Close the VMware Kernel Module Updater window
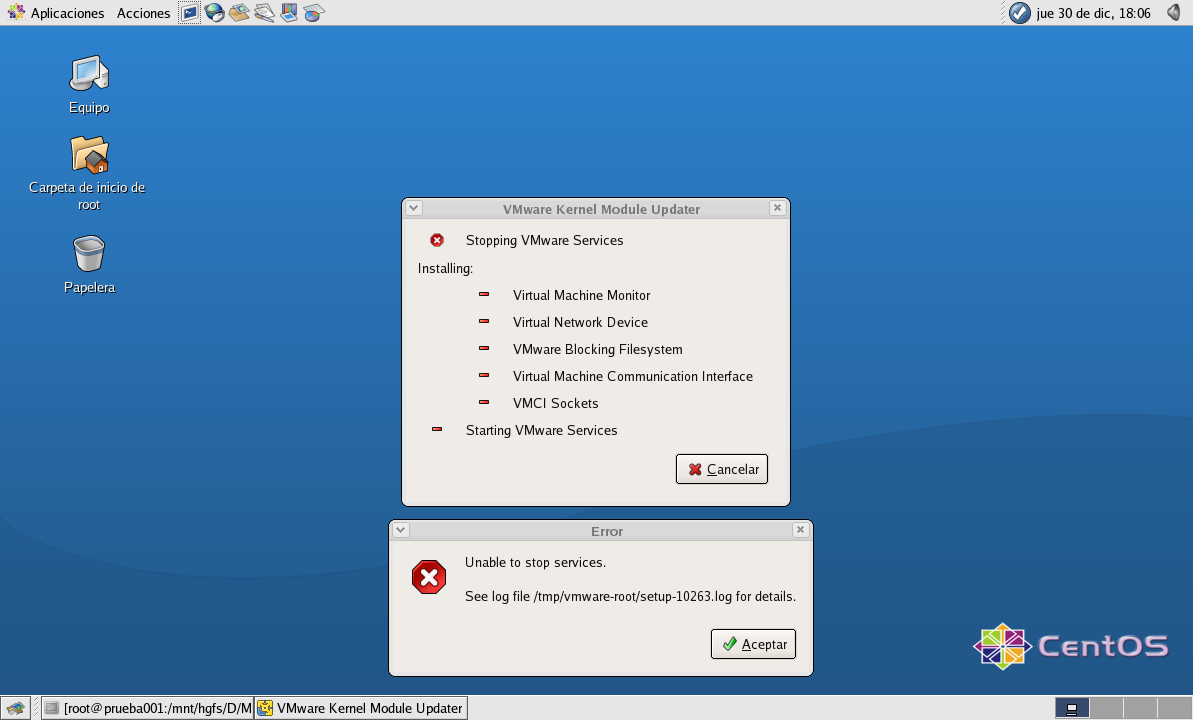 (777, 208)
